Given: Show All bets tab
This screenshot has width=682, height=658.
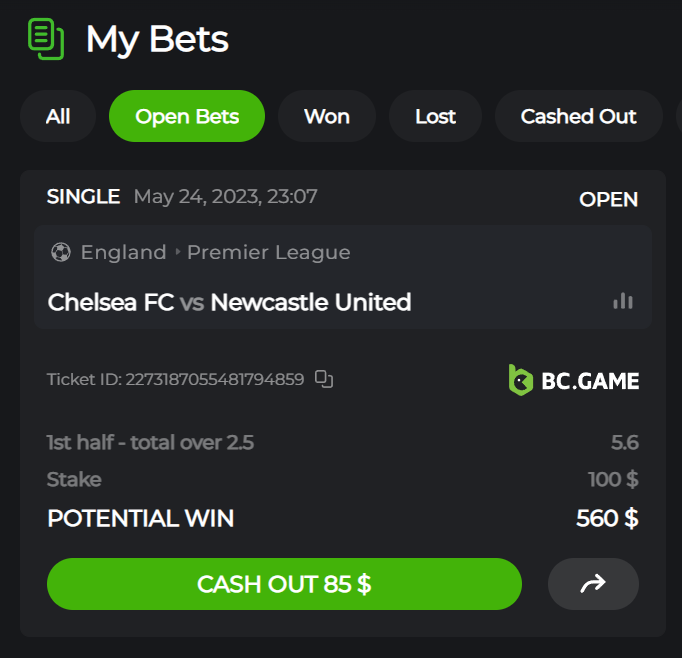Looking at the screenshot, I should (x=58, y=116).
